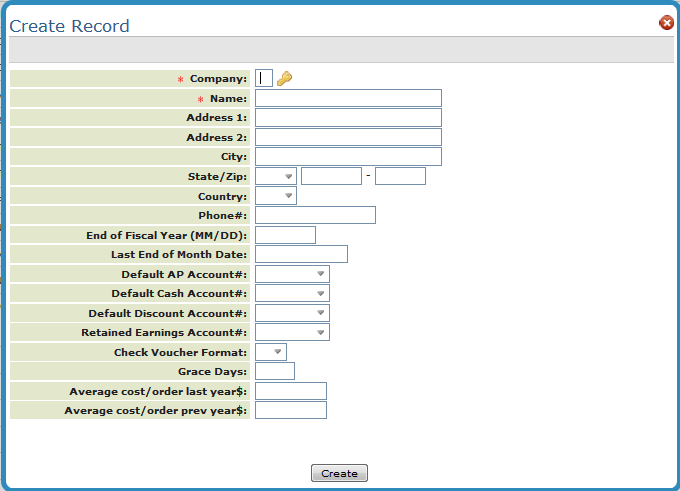Select the Address 1 field
The image size is (680, 491).
(x=348, y=118)
